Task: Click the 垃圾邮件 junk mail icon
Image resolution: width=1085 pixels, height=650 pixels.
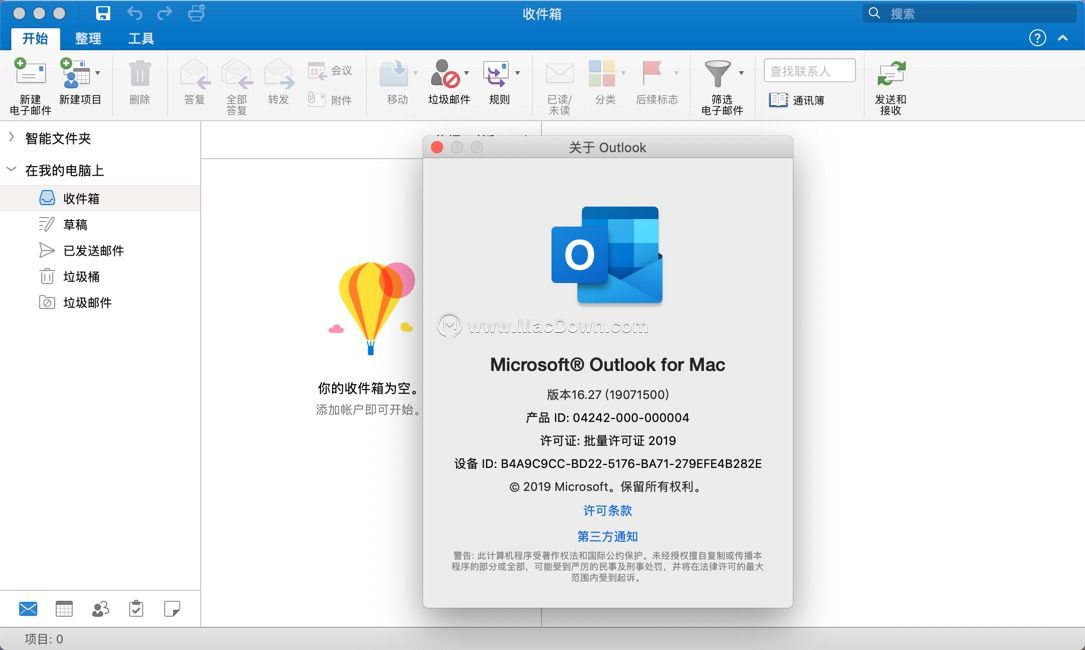Action: point(446,73)
